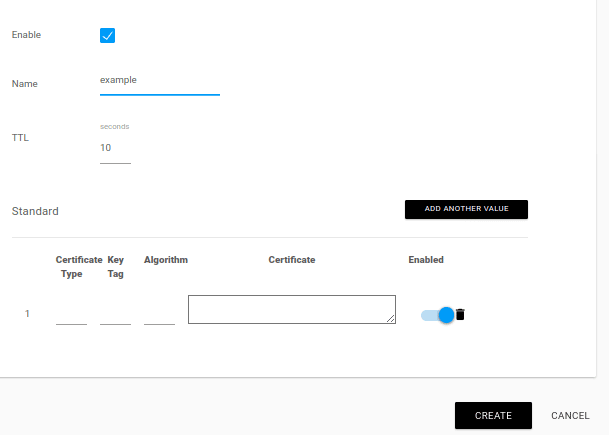Click the row number 1

pyautogui.click(x=27, y=313)
